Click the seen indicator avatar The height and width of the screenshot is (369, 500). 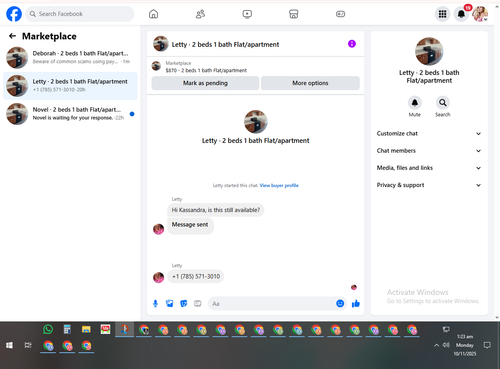coord(354,287)
